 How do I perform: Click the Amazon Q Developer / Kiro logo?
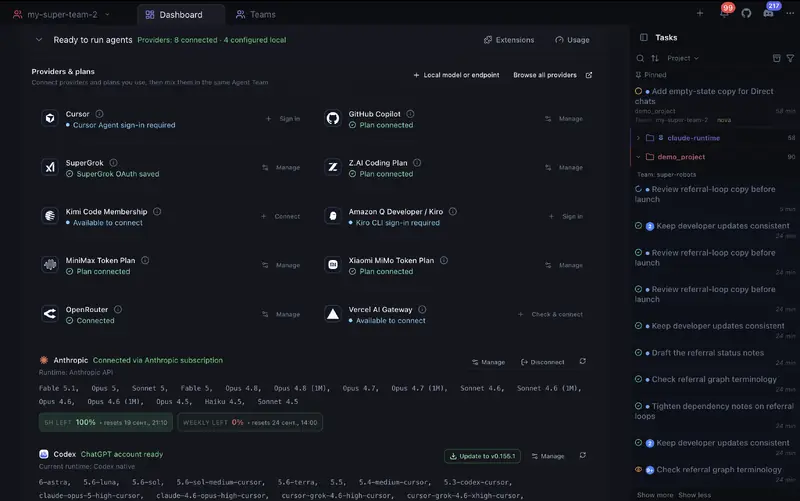[x=333, y=216]
